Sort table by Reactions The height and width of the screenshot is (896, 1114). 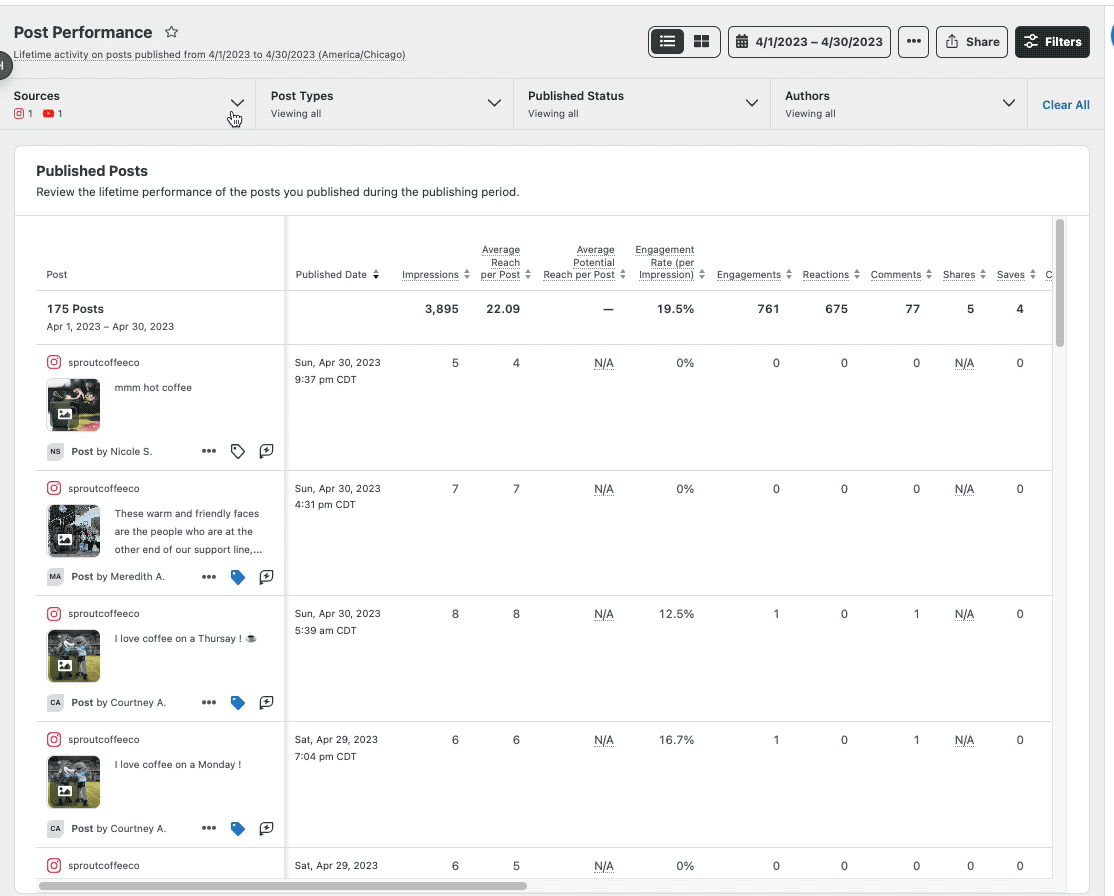(857, 275)
